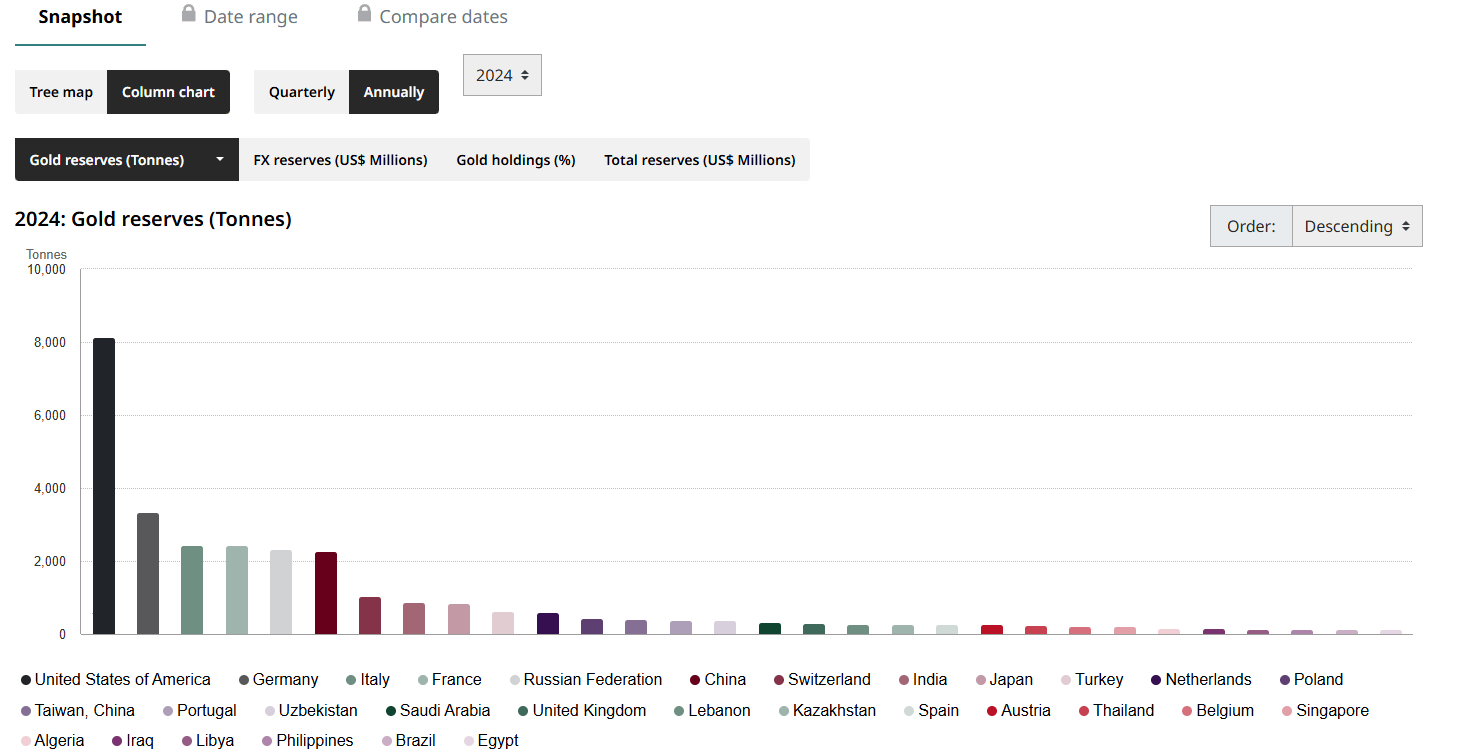Switch to Tree map view

(x=61, y=92)
